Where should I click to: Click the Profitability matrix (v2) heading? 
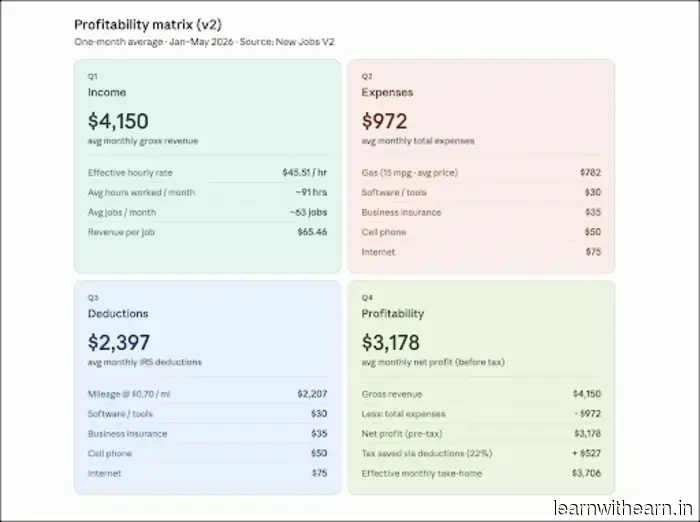pyautogui.click(x=148, y=25)
